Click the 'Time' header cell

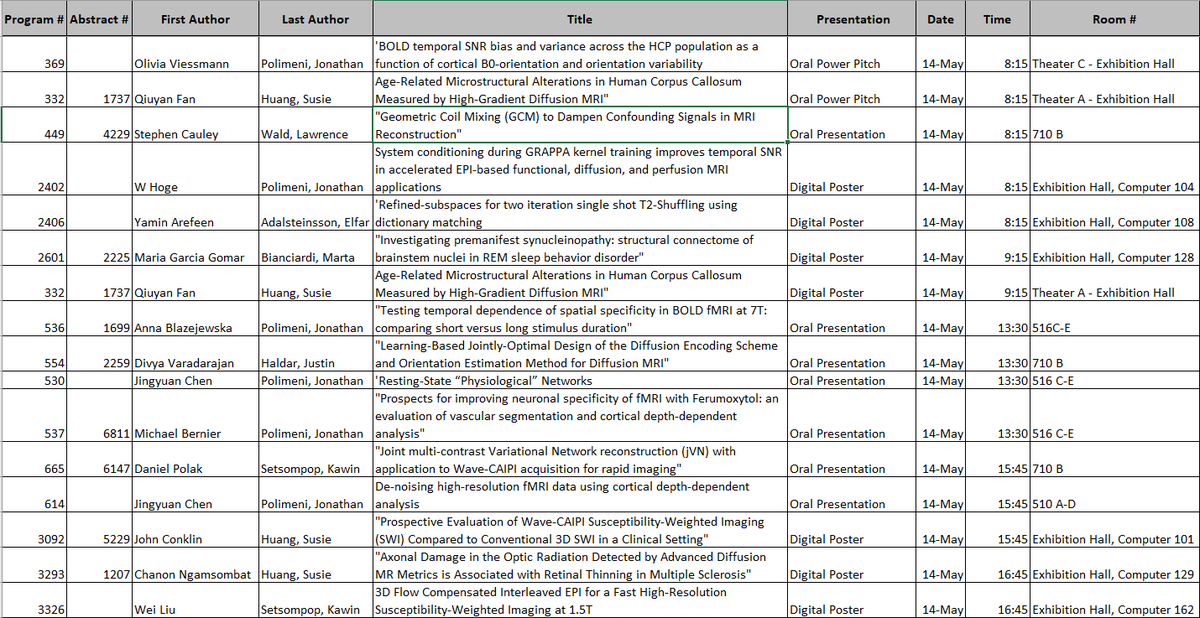[996, 19]
